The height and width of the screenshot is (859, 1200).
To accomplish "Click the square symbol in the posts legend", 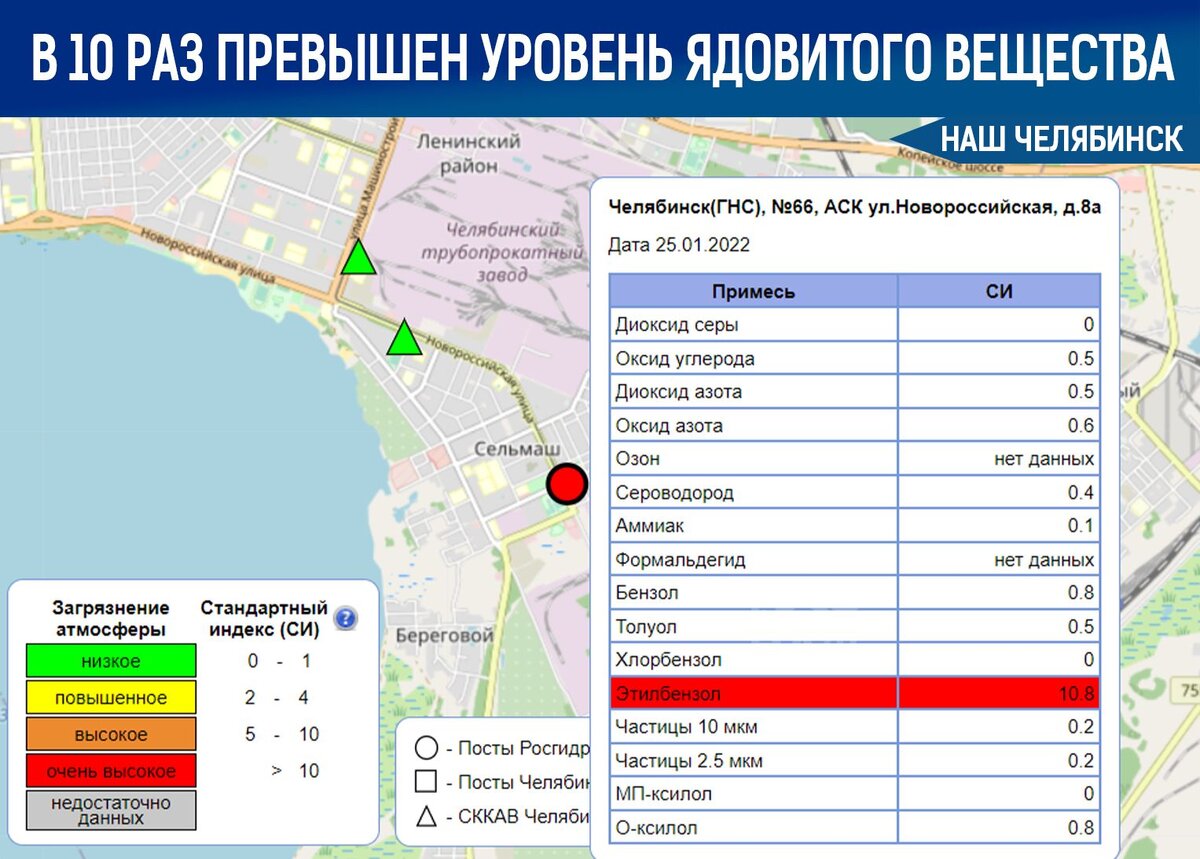I will click(426, 782).
